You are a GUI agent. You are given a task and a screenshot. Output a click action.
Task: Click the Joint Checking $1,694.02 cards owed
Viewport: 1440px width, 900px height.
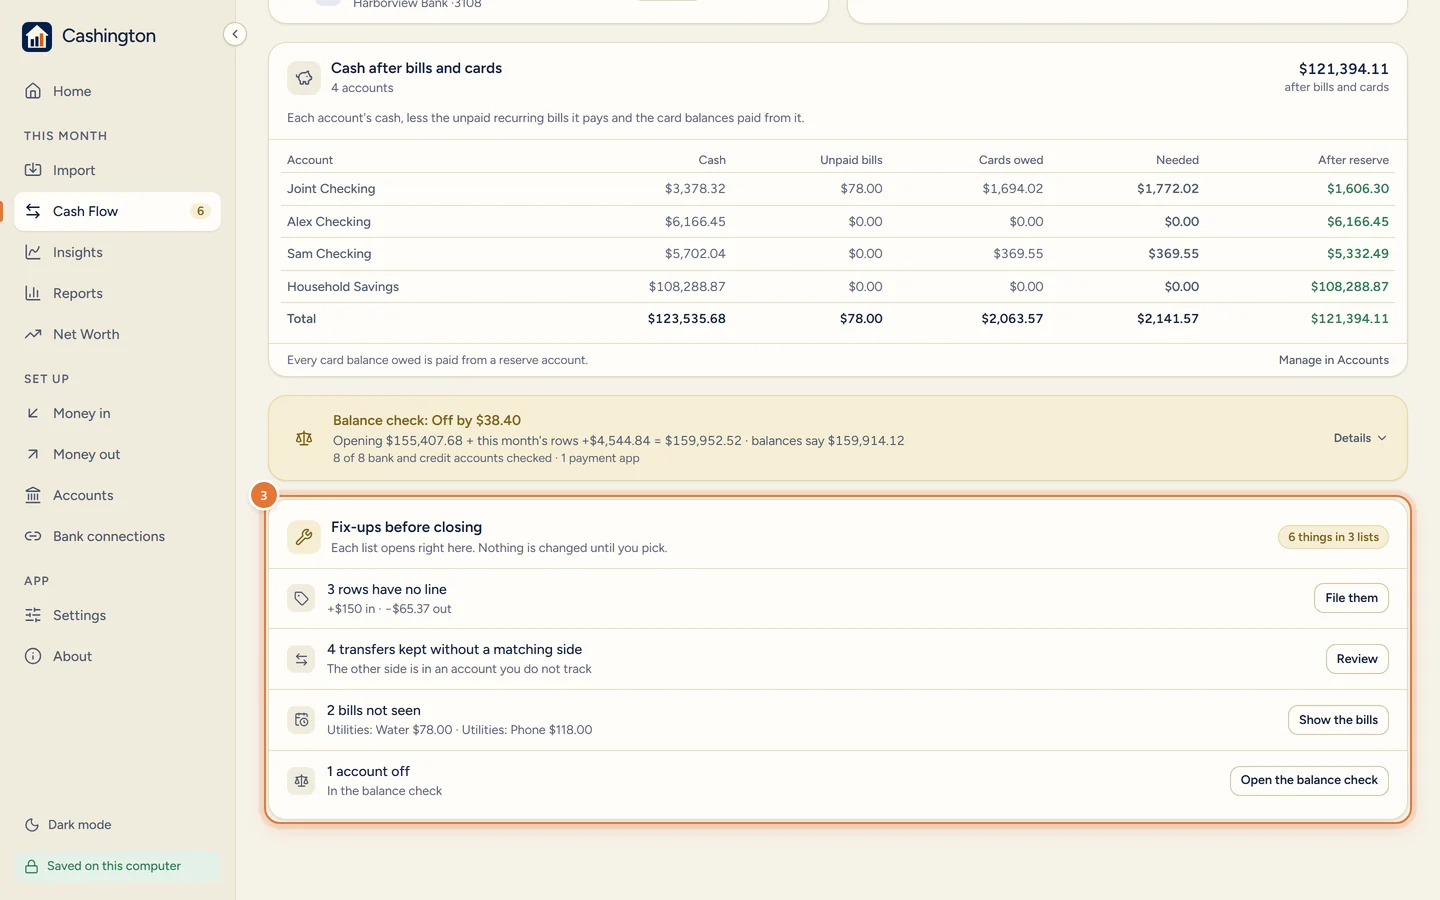click(1012, 189)
